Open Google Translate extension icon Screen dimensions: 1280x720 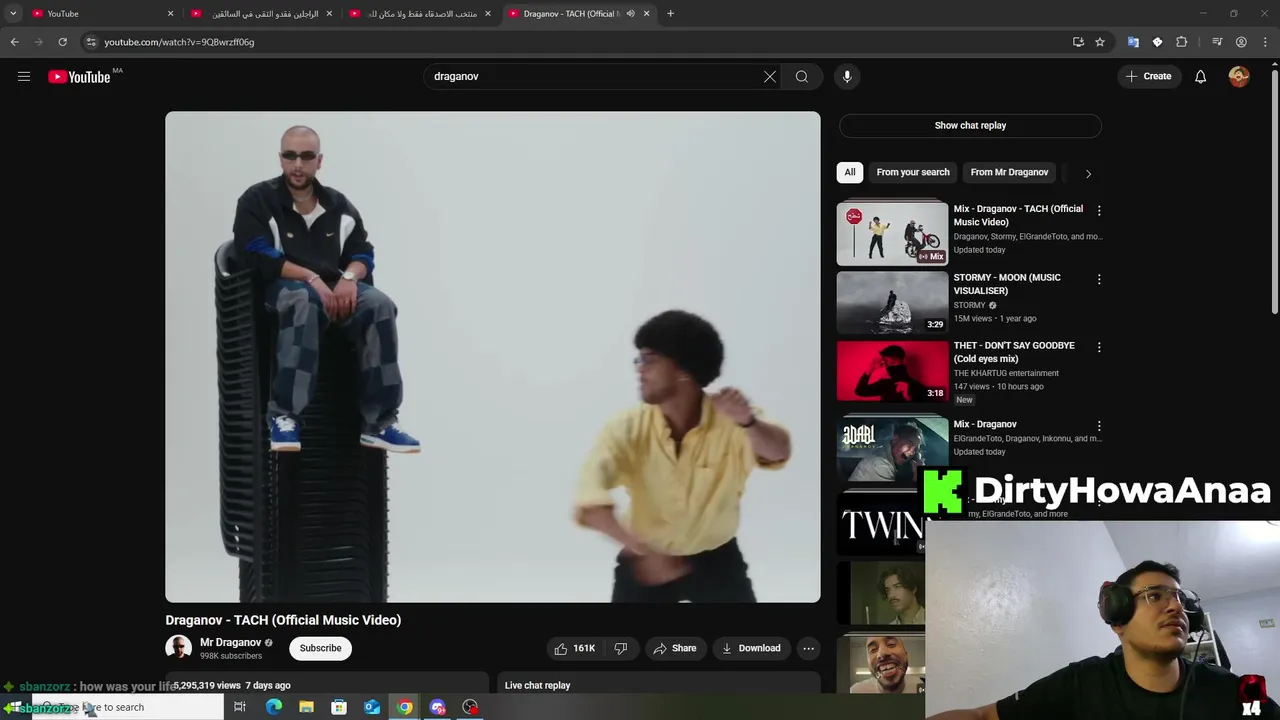(x=1133, y=42)
